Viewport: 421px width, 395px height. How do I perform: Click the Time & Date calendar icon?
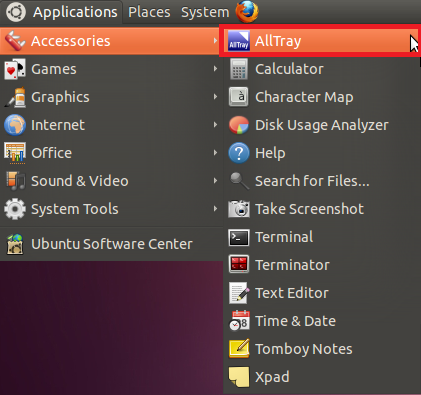point(239,321)
